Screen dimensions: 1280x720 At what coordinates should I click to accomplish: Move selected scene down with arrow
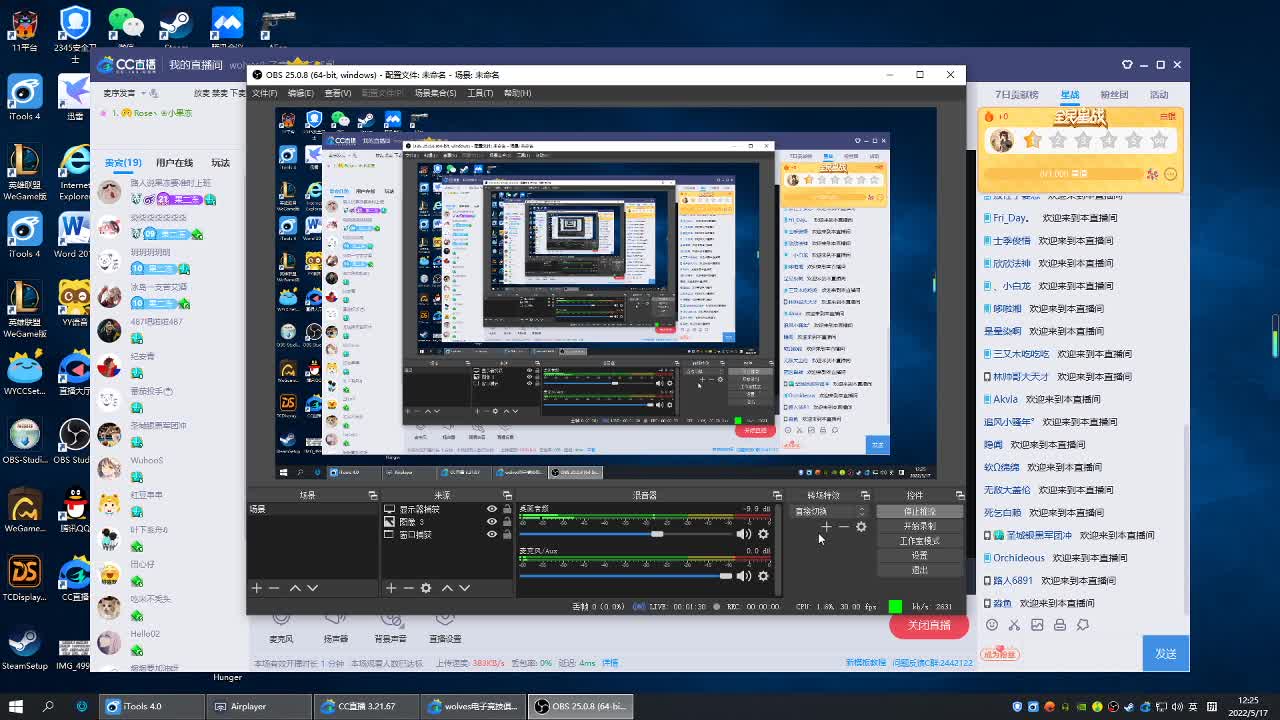pos(312,588)
